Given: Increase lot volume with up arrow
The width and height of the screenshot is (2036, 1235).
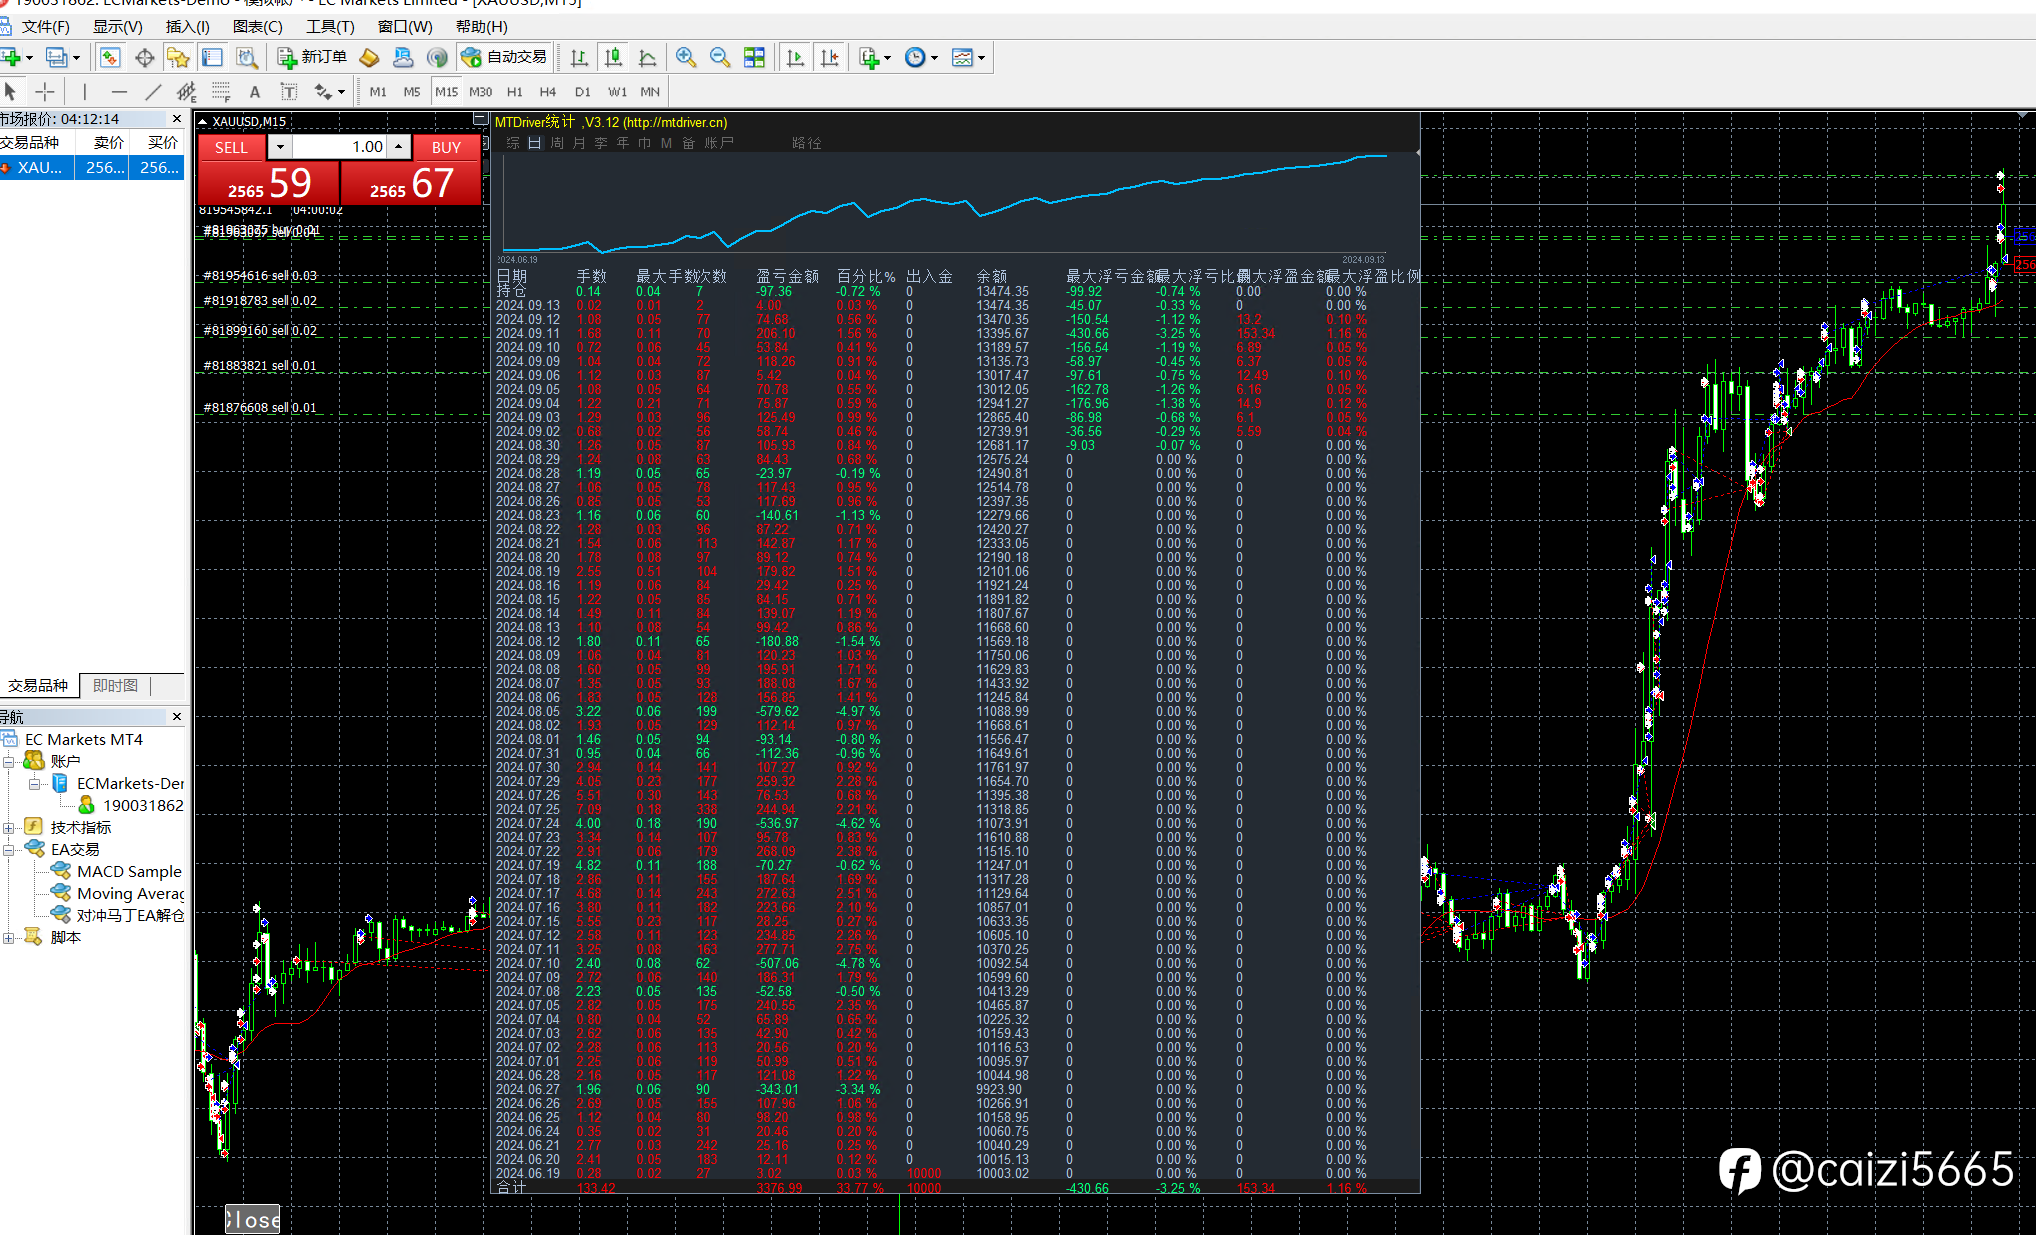Looking at the screenshot, I should pos(399,147).
